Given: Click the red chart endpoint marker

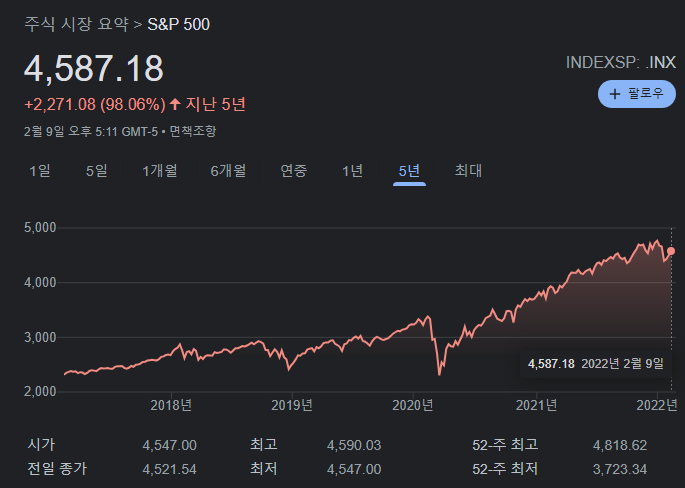Looking at the screenshot, I should click(x=671, y=251).
